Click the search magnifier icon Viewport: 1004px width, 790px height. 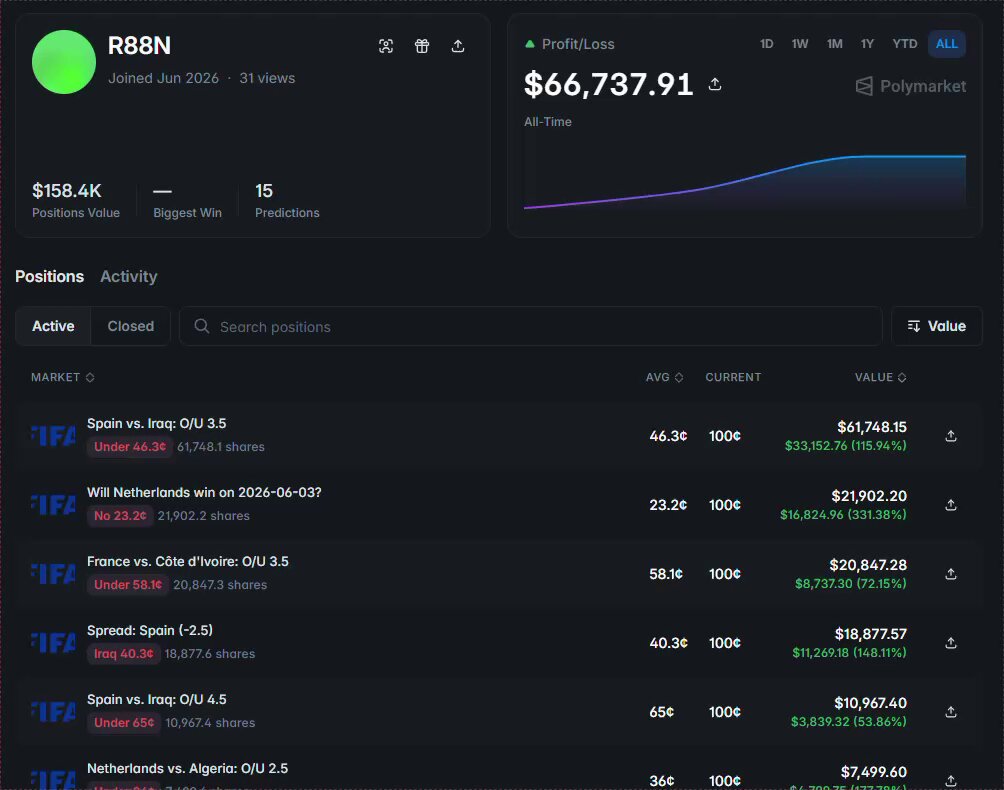pos(202,326)
